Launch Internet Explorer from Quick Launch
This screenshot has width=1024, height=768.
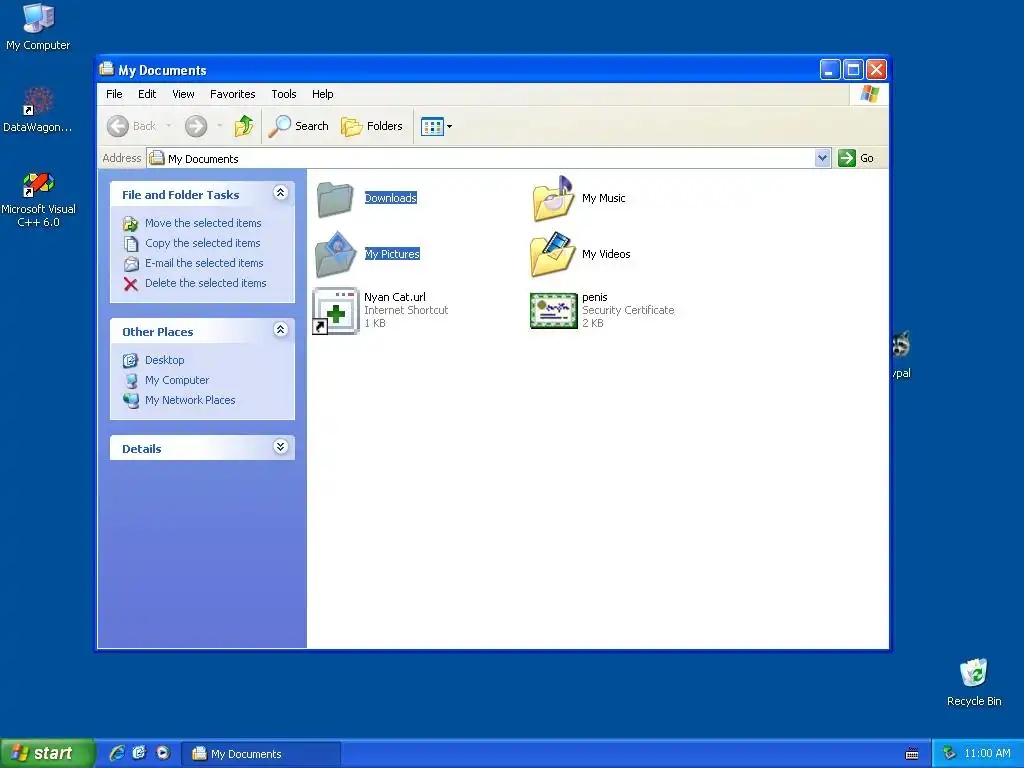coord(116,753)
